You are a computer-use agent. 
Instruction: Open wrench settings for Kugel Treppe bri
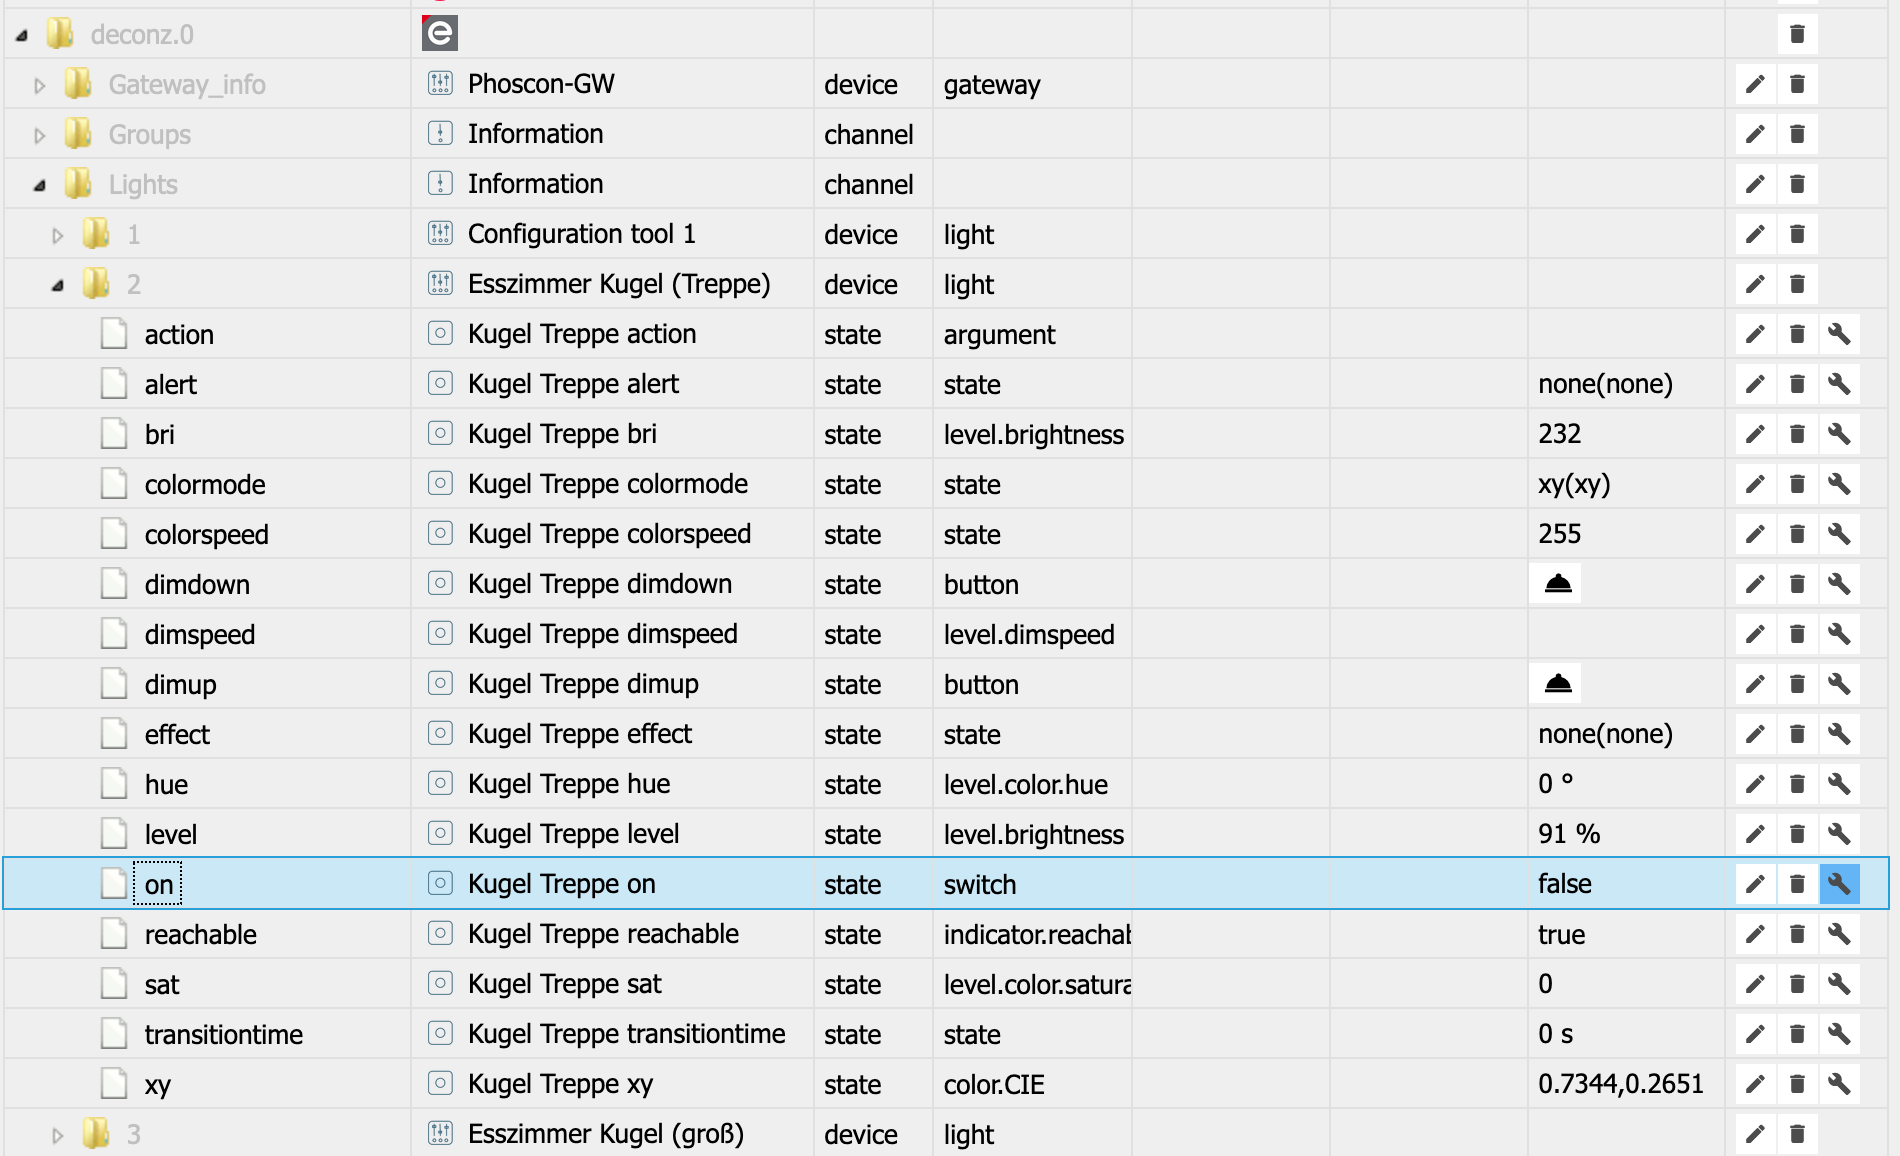pos(1839,434)
